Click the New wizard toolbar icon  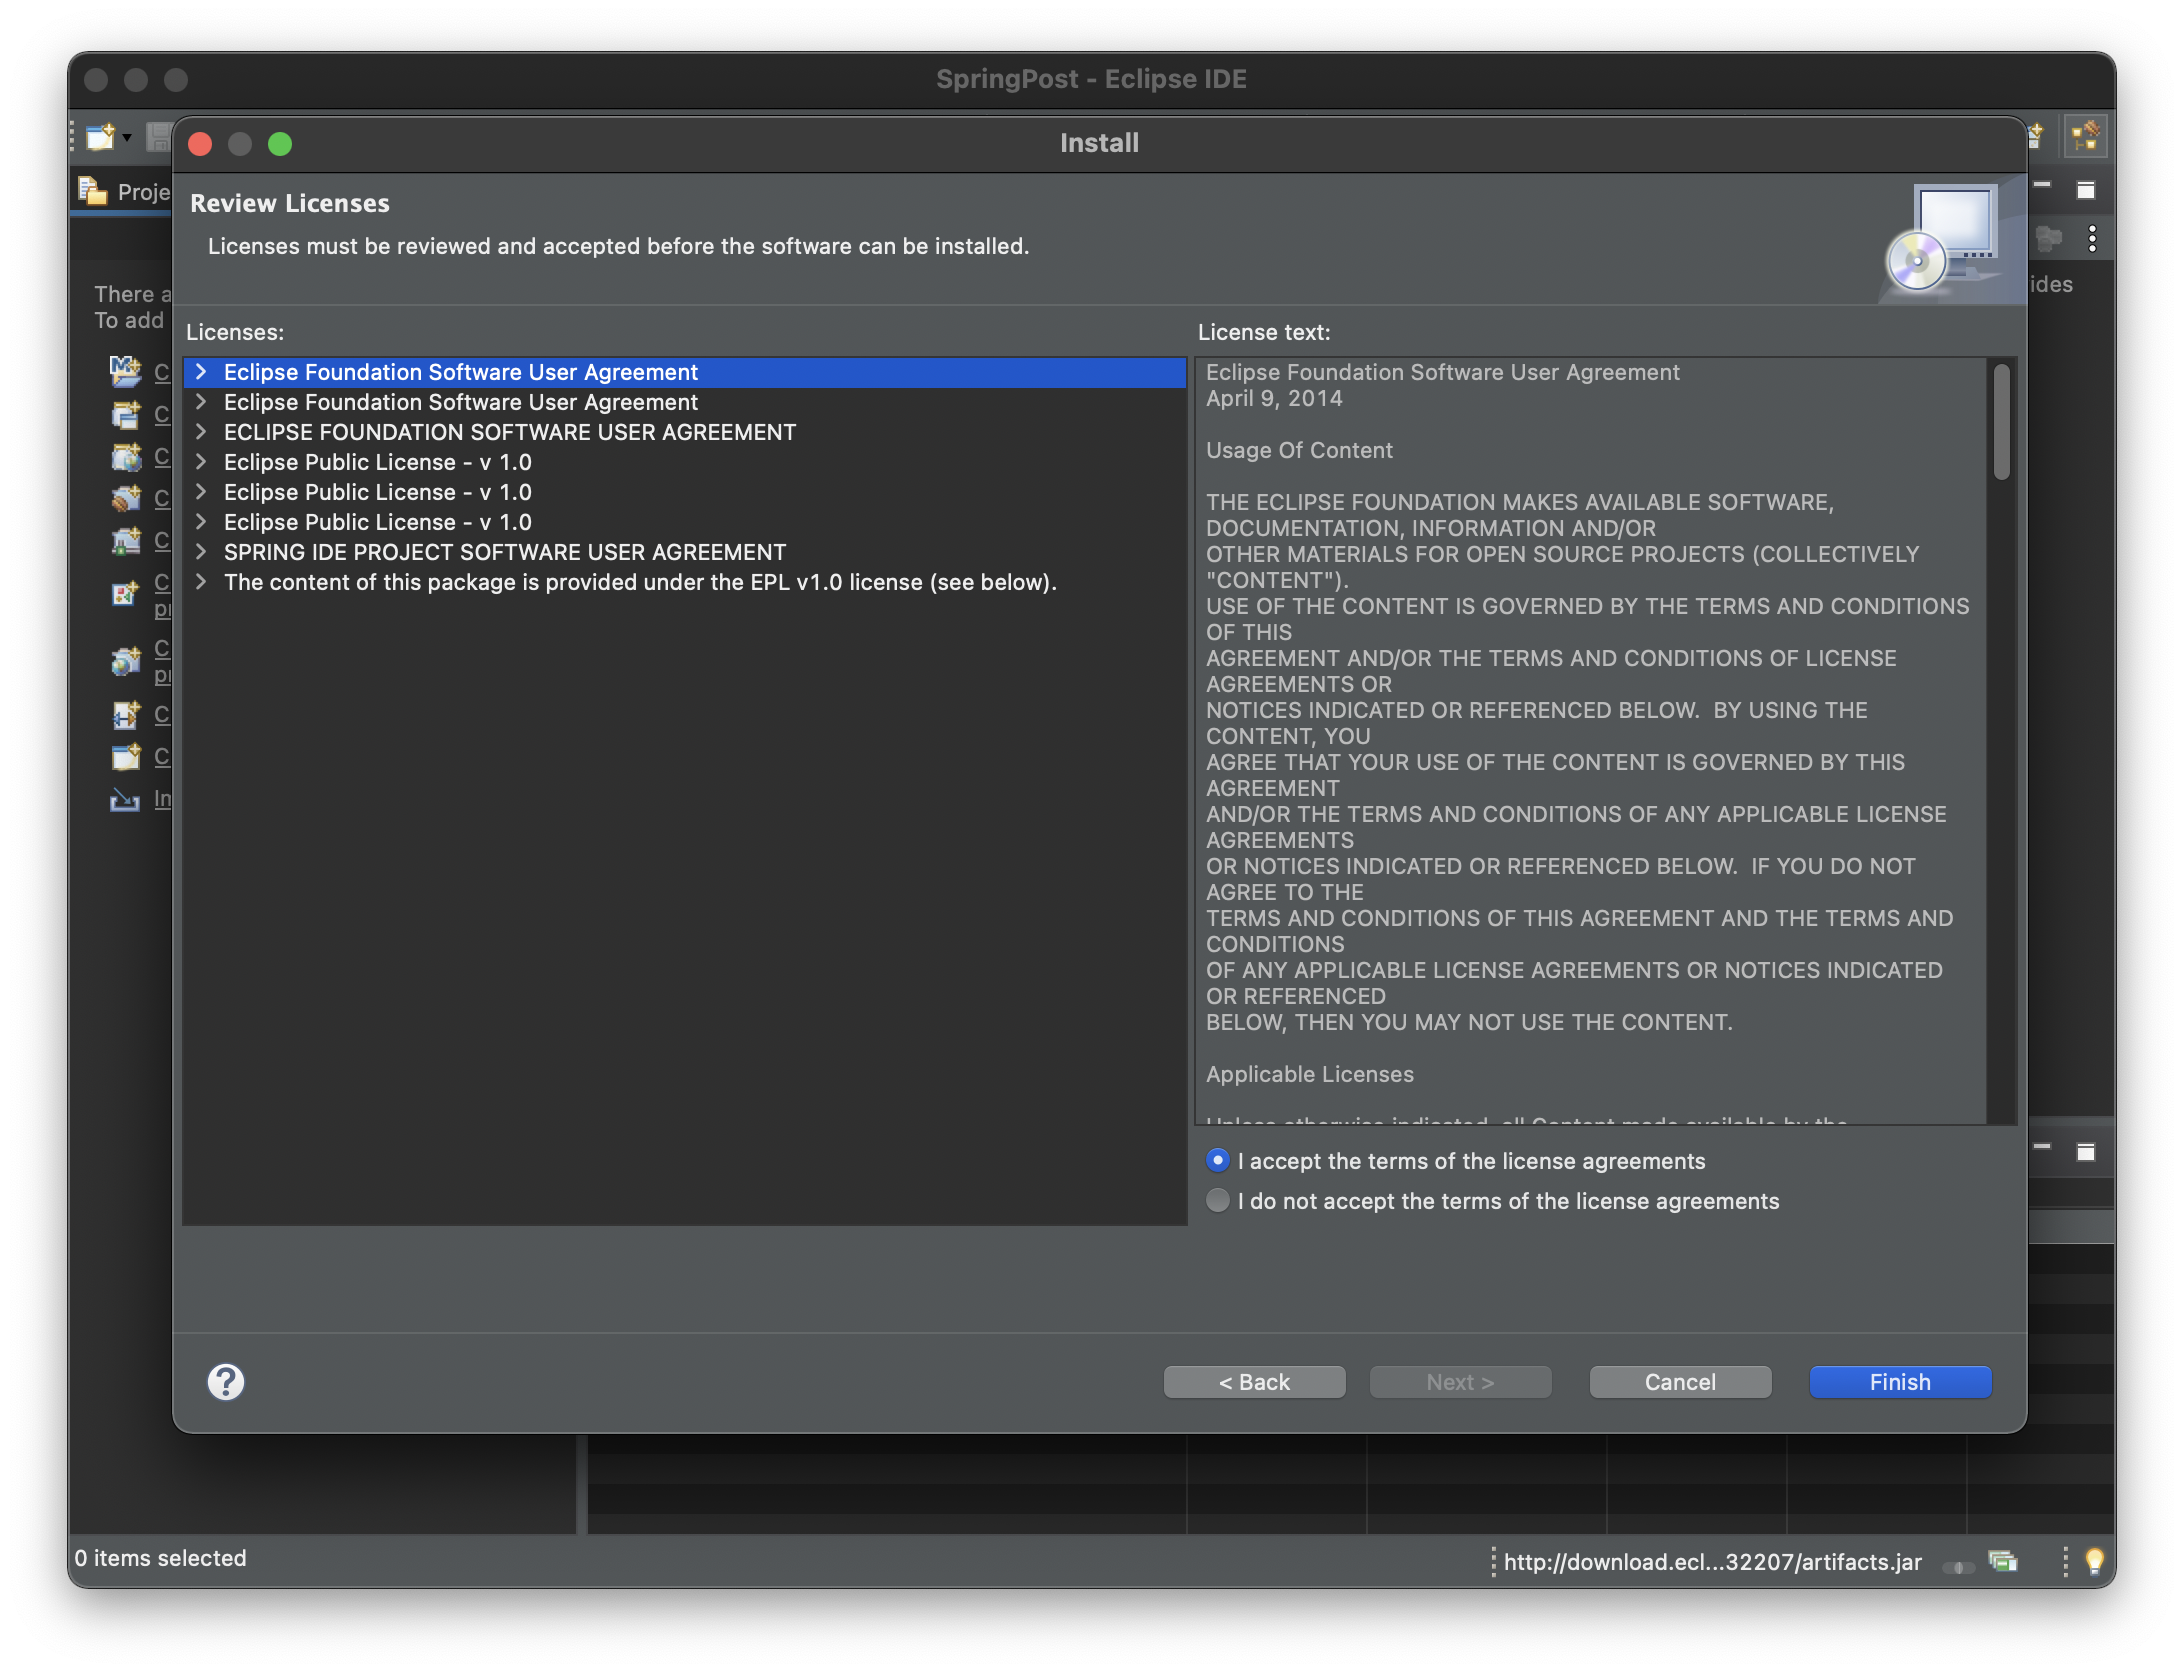[100, 137]
